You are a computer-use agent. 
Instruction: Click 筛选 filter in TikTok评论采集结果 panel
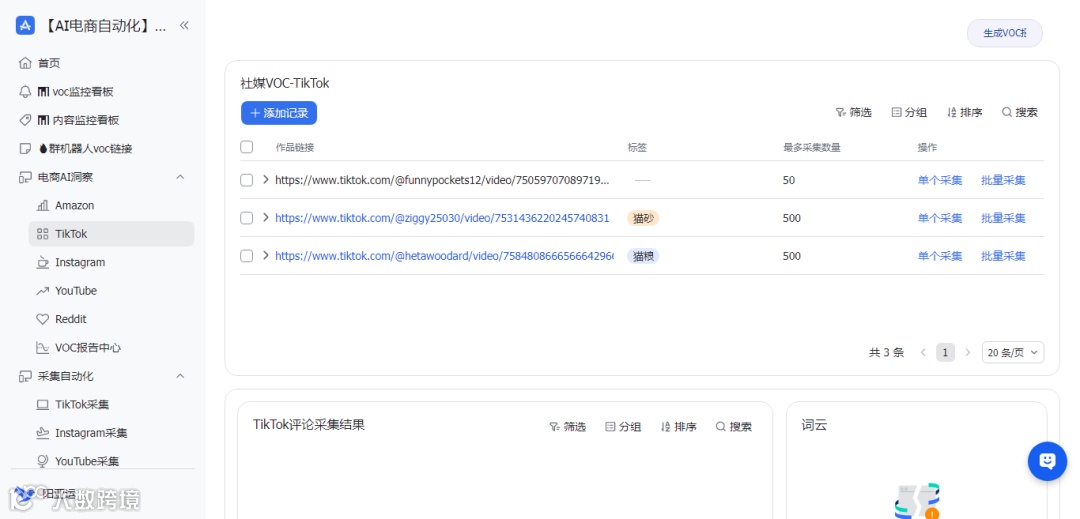568,427
